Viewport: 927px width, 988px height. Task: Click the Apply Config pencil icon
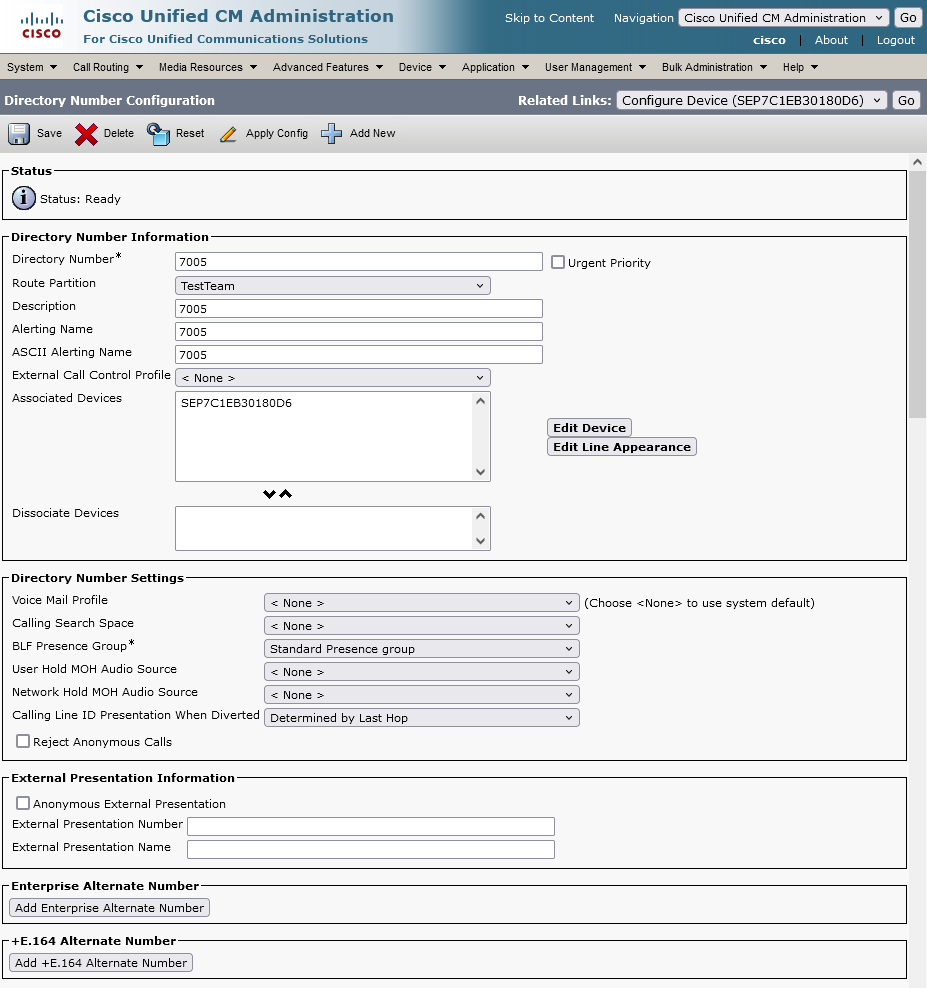228,133
